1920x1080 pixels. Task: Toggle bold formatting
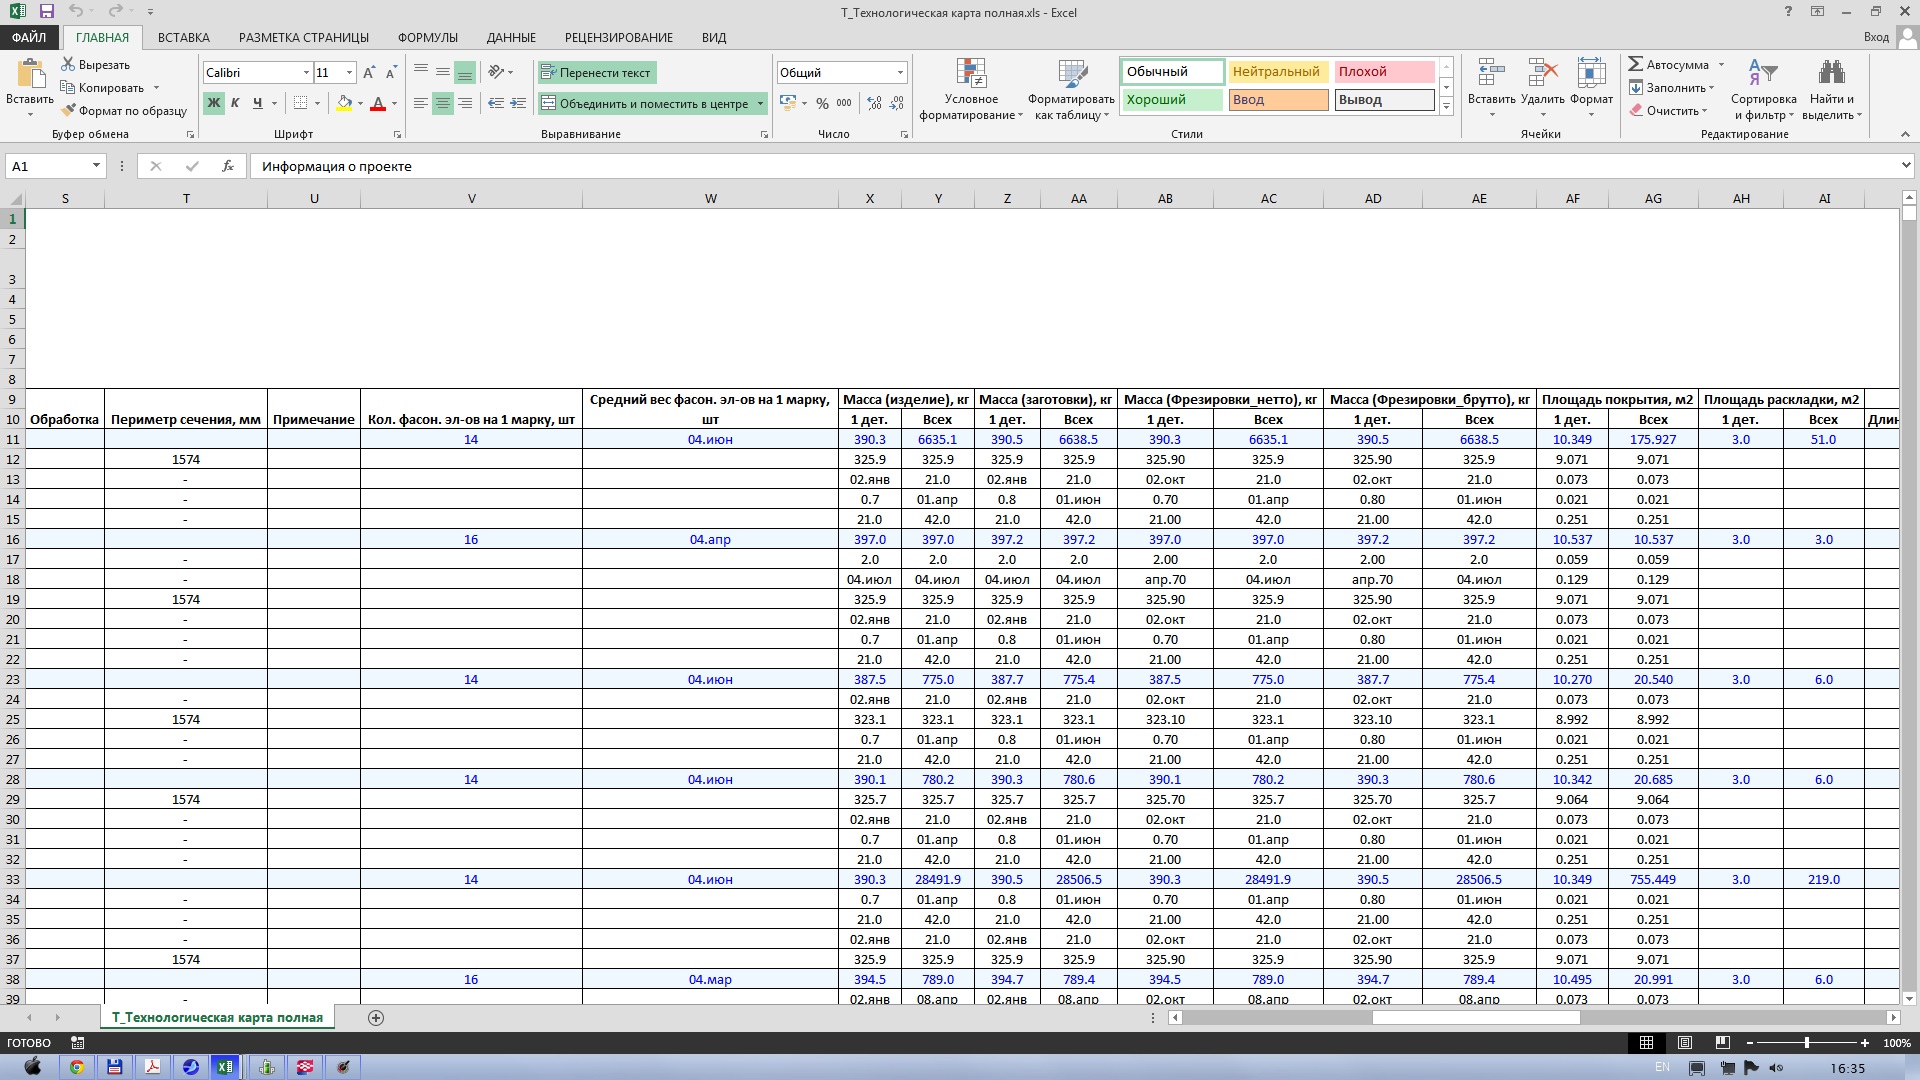pyautogui.click(x=213, y=103)
